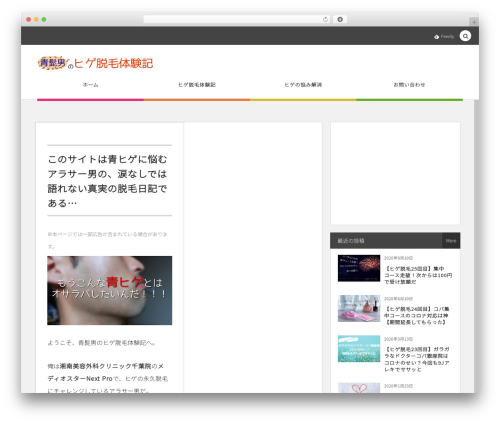
Task: Open a new tab with the plus button
Action: tap(474, 22)
